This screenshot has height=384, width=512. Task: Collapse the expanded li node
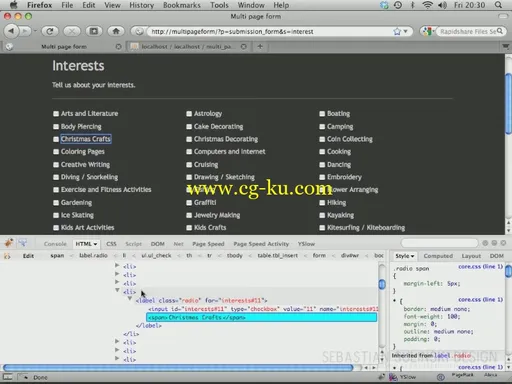click(x=117, y=290)
